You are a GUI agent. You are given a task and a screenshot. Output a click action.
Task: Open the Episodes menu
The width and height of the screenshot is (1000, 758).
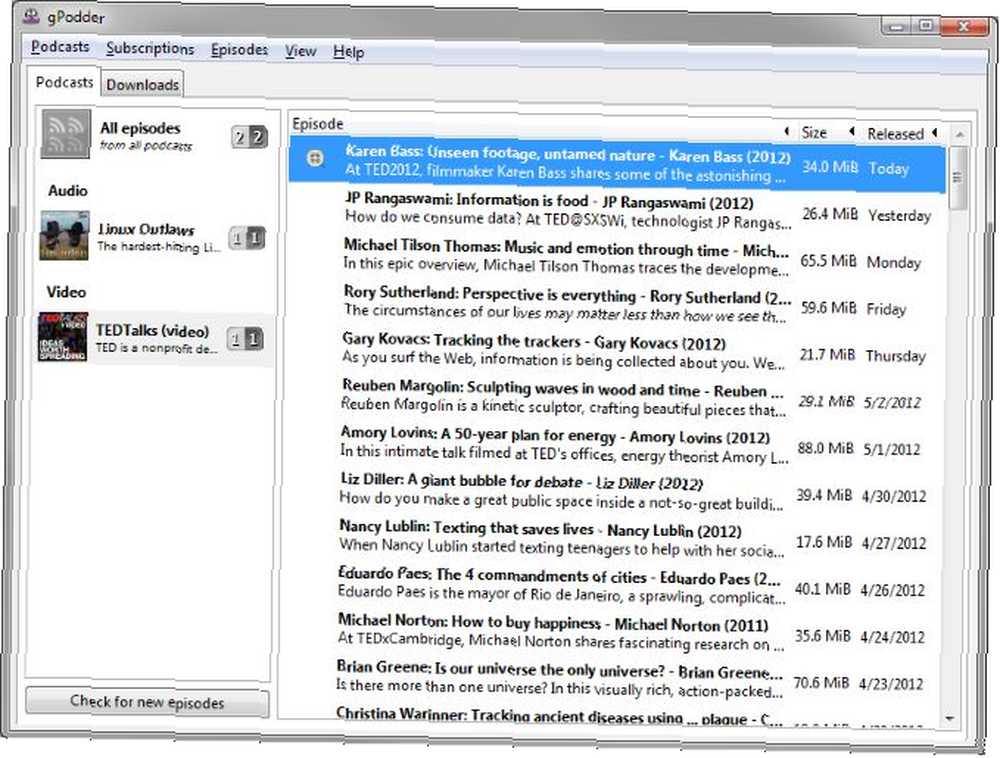[x=239, y=50]
